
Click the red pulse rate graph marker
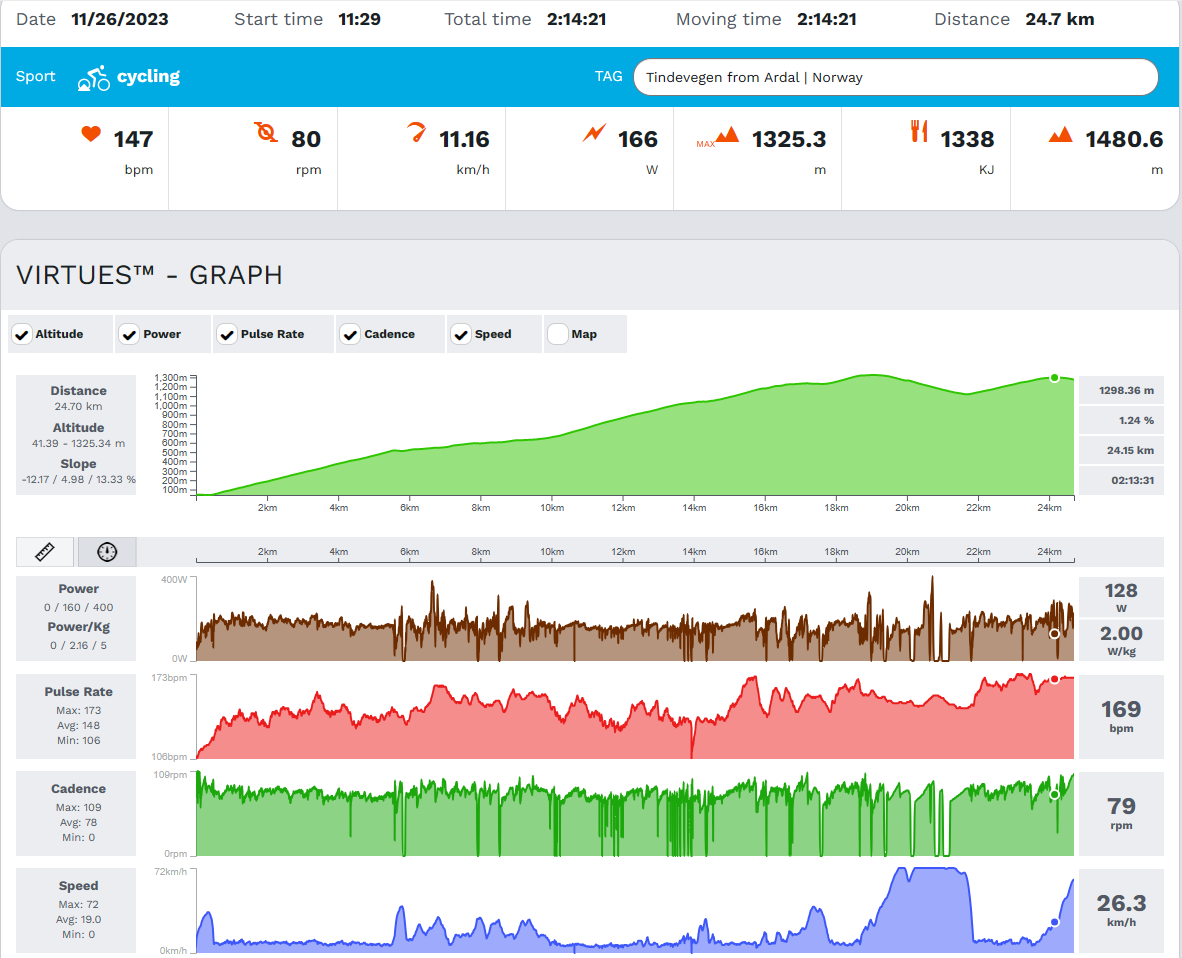[1054, 680]
